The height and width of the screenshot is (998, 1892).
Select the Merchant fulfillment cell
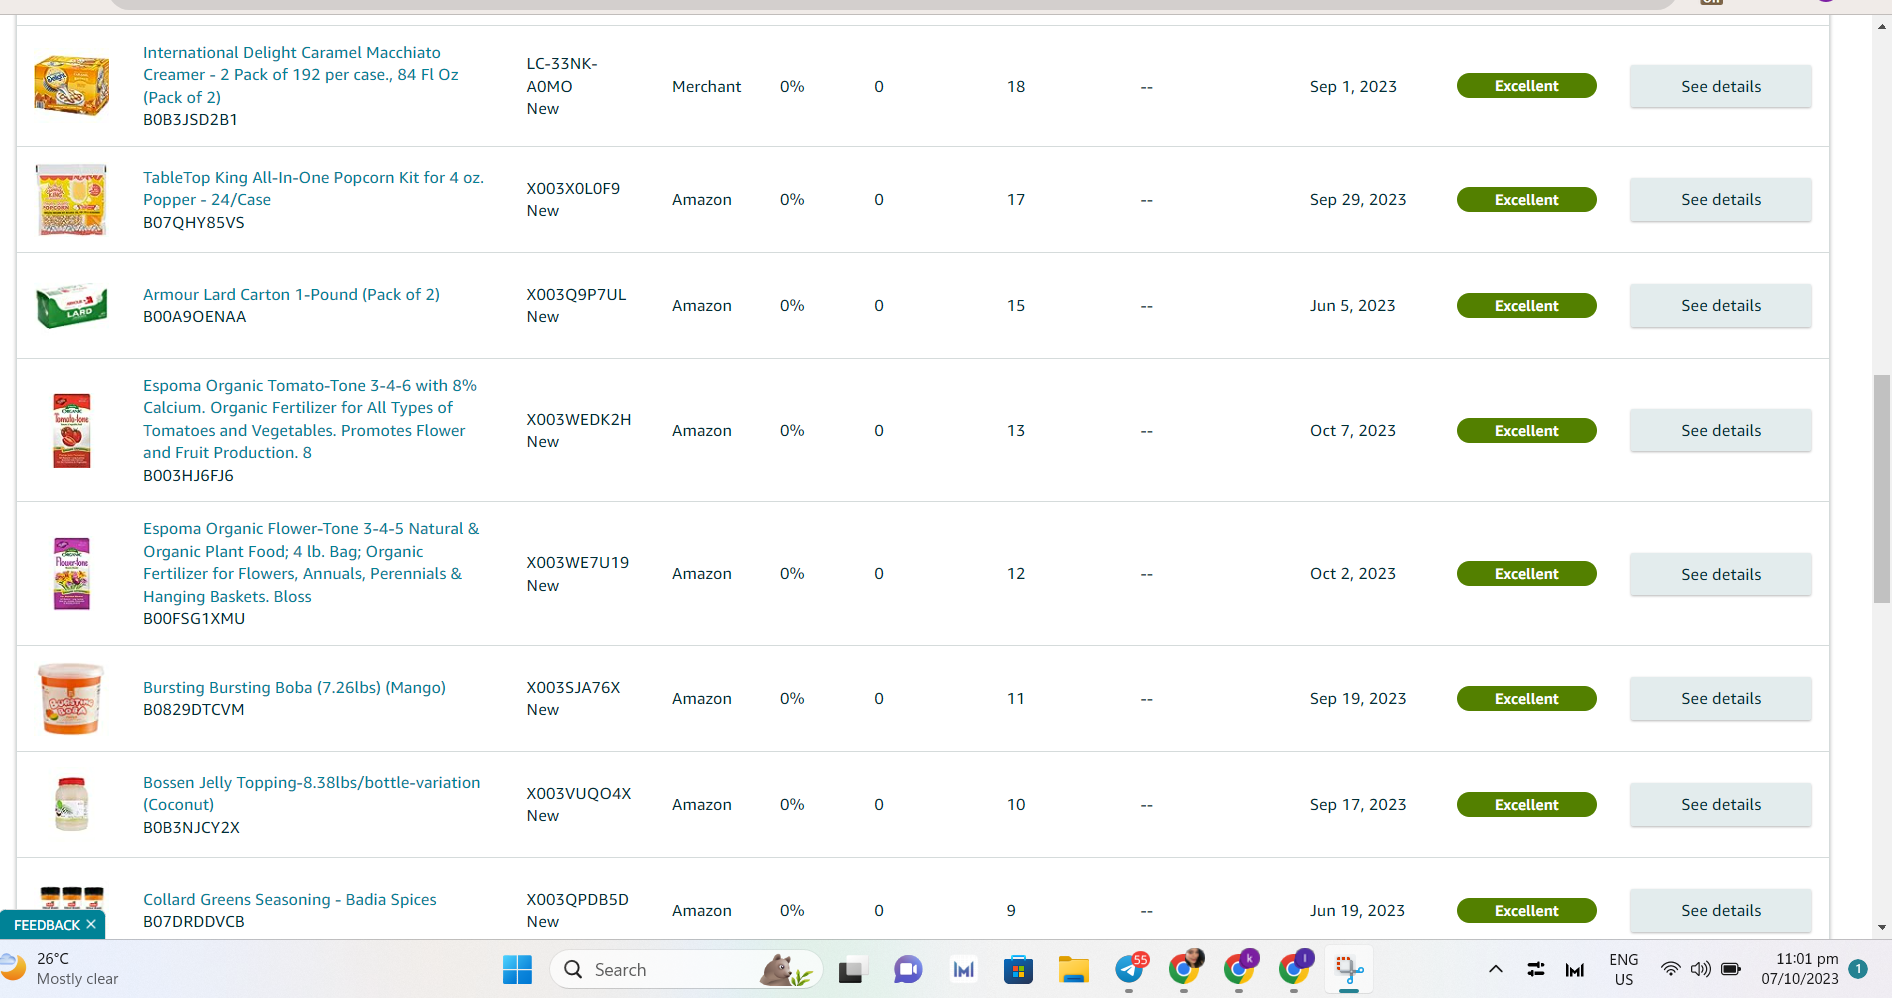[x=707, y=87]
